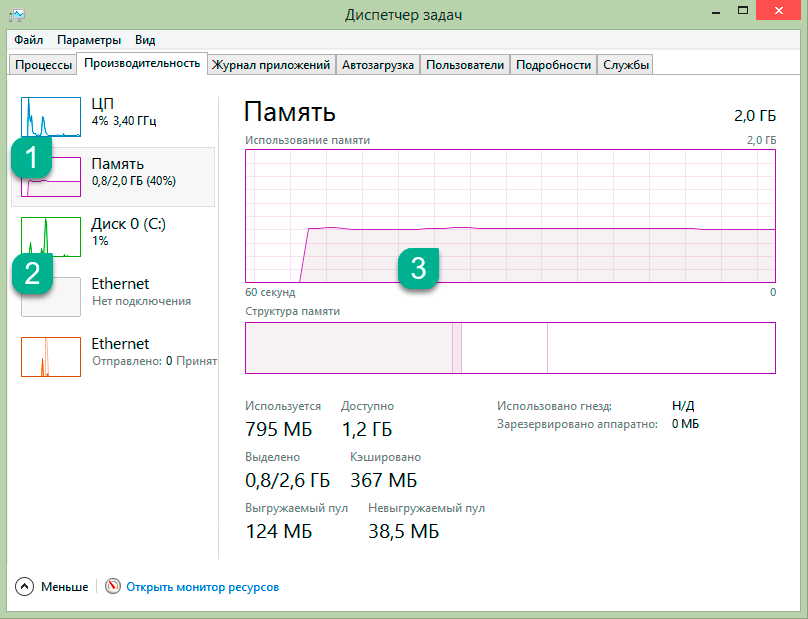The image size is (808, 619).
Task: Open the Подробности tab
Action: point(553,65)
